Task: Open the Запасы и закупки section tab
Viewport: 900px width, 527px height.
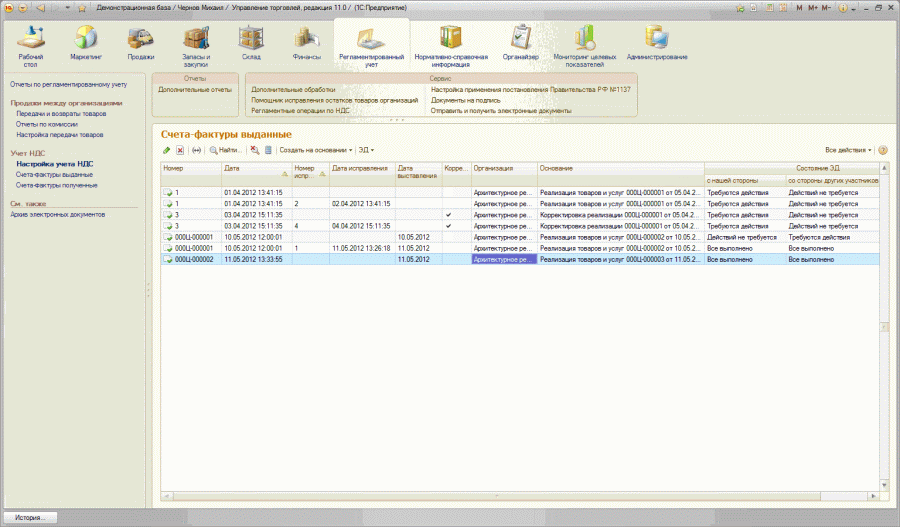Action: [x=196, y=43]
